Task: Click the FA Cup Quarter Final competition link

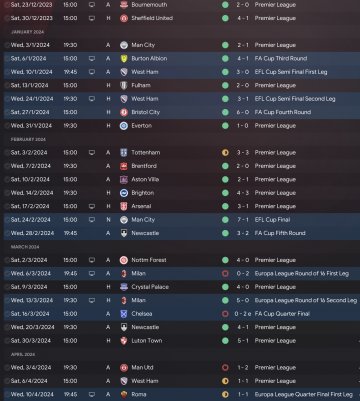Action: (x=282, y=314)
